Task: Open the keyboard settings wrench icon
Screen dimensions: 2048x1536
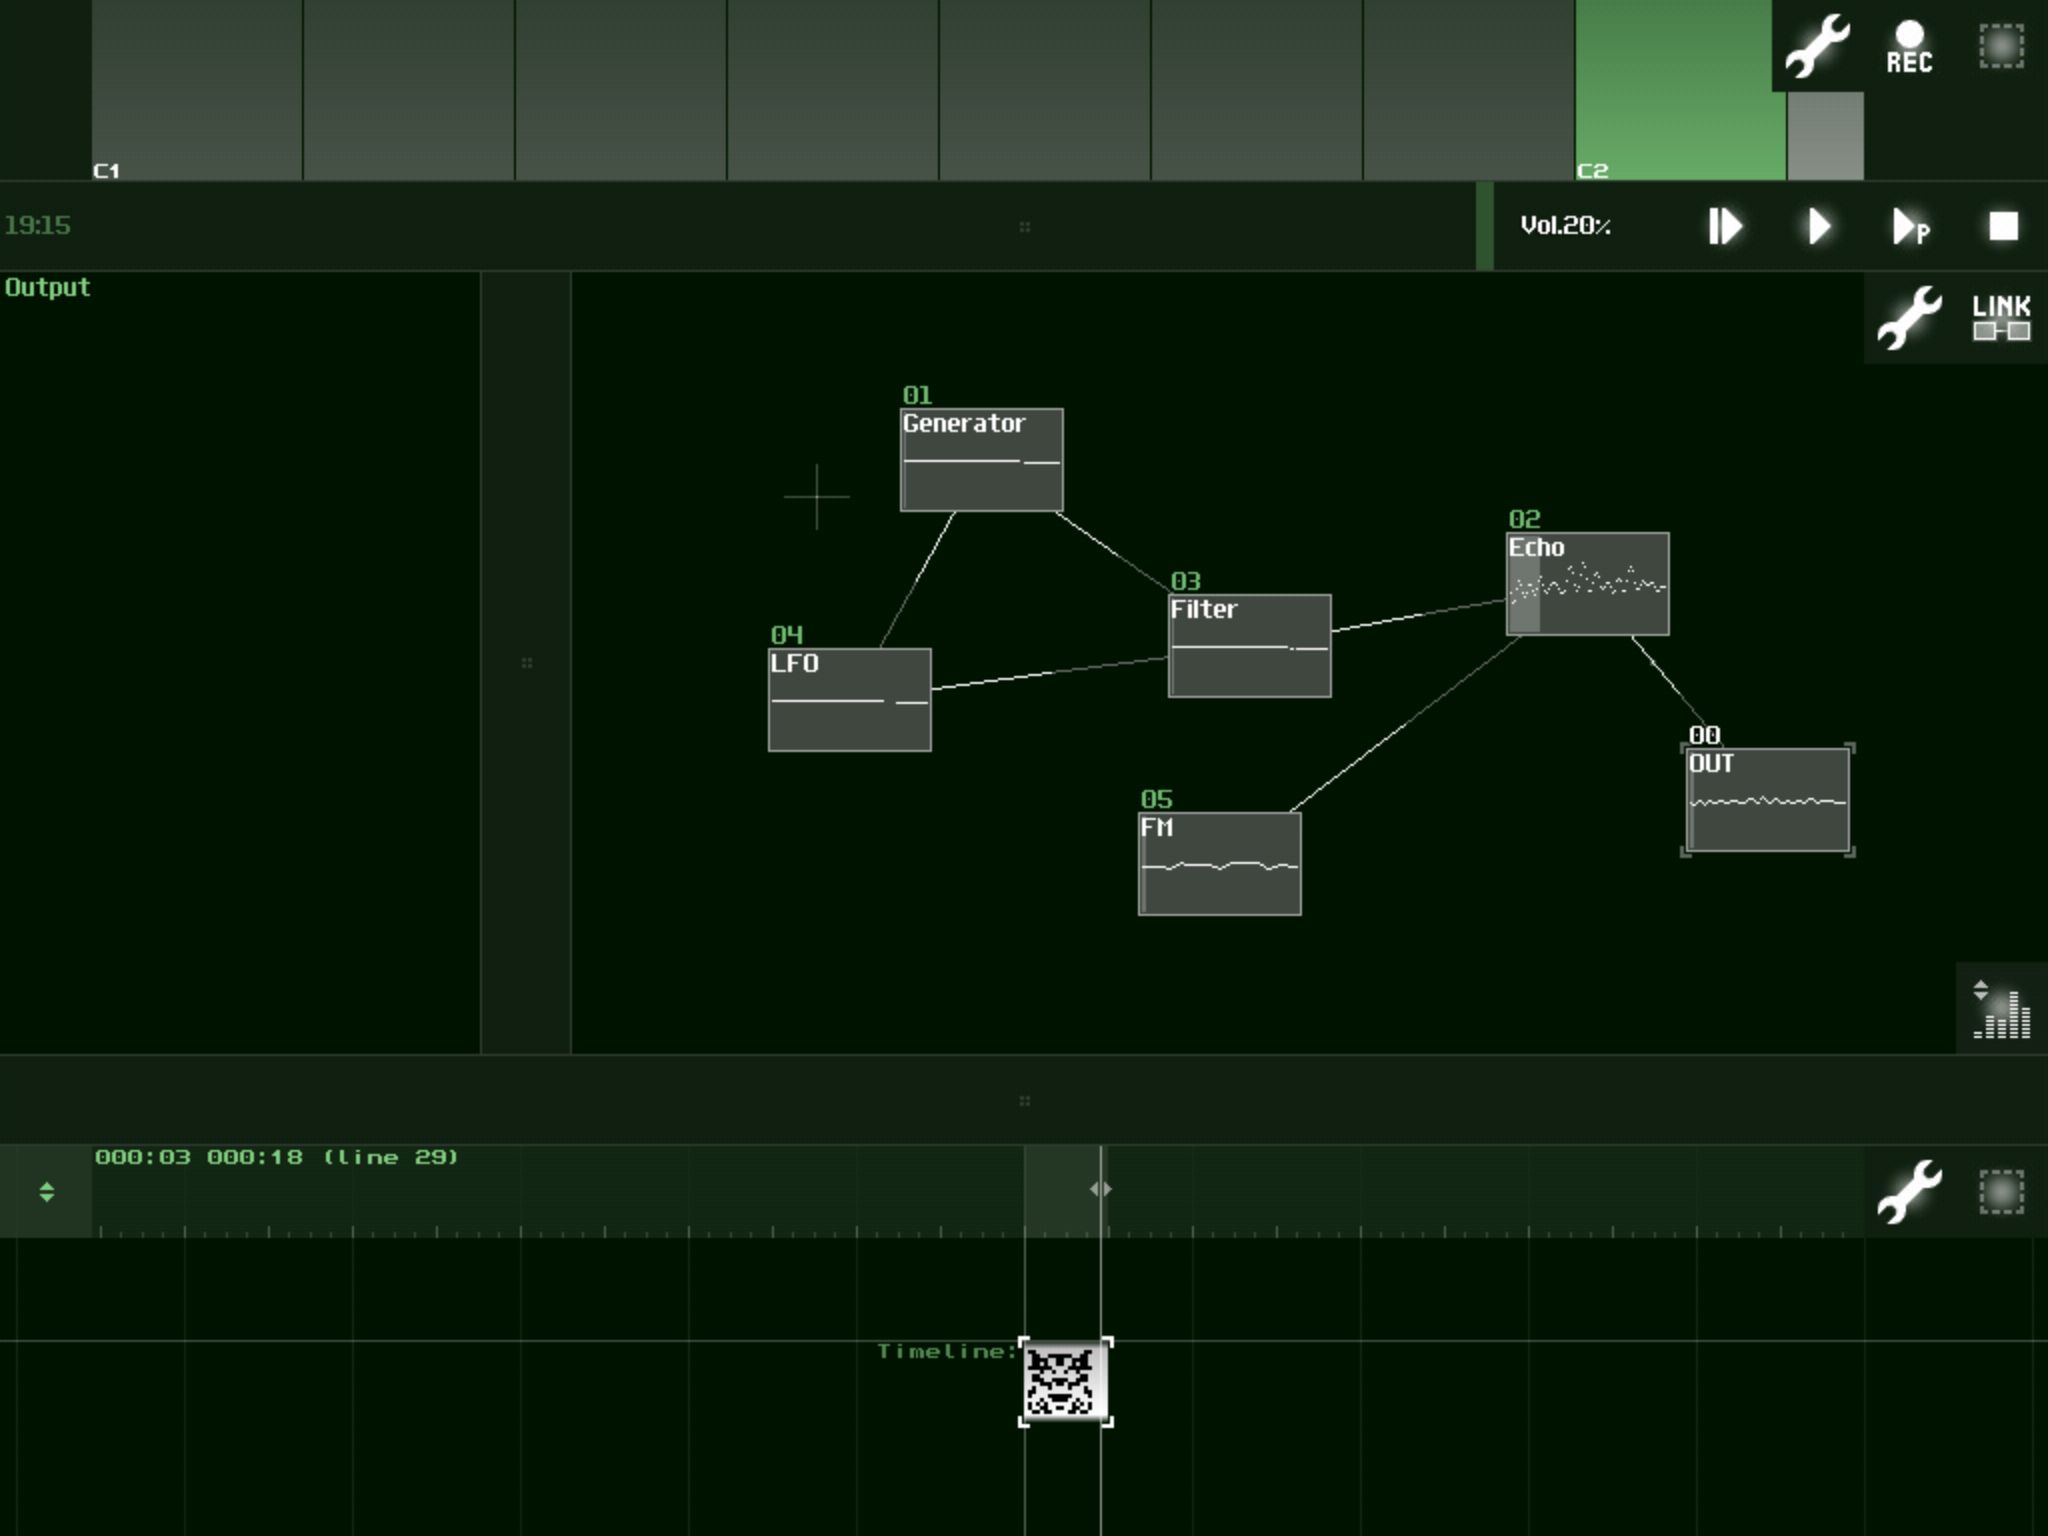Action: (x=1817, y=46)
